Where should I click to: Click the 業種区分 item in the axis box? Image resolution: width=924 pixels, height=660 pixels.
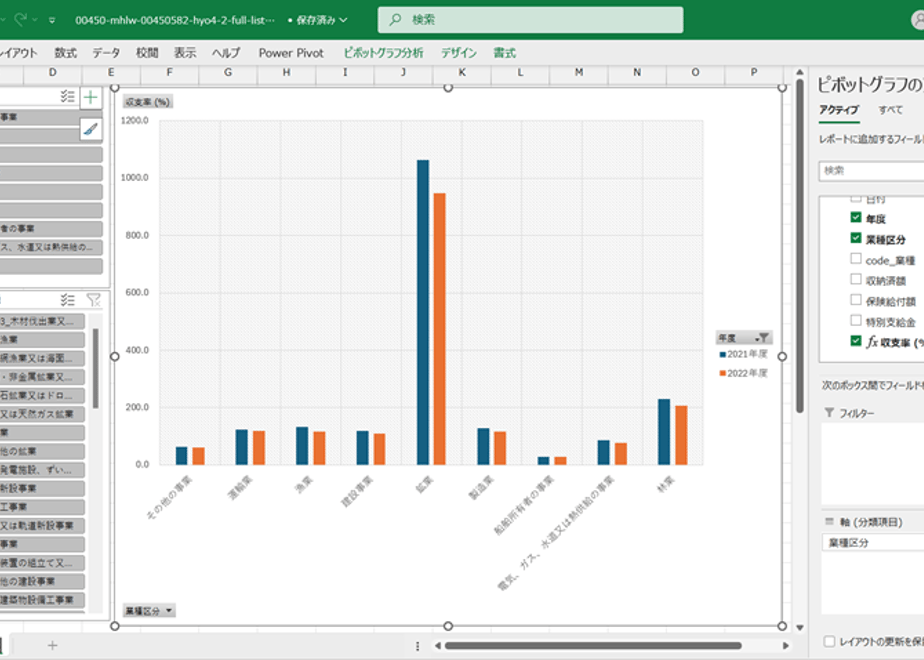tap(873, 543)
